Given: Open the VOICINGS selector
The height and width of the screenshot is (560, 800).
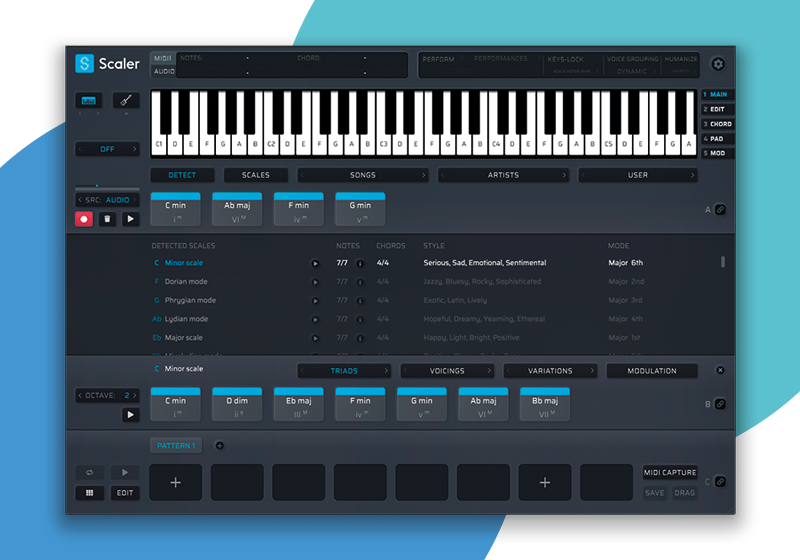Looking at the screenshot, I should click(447, 371).
